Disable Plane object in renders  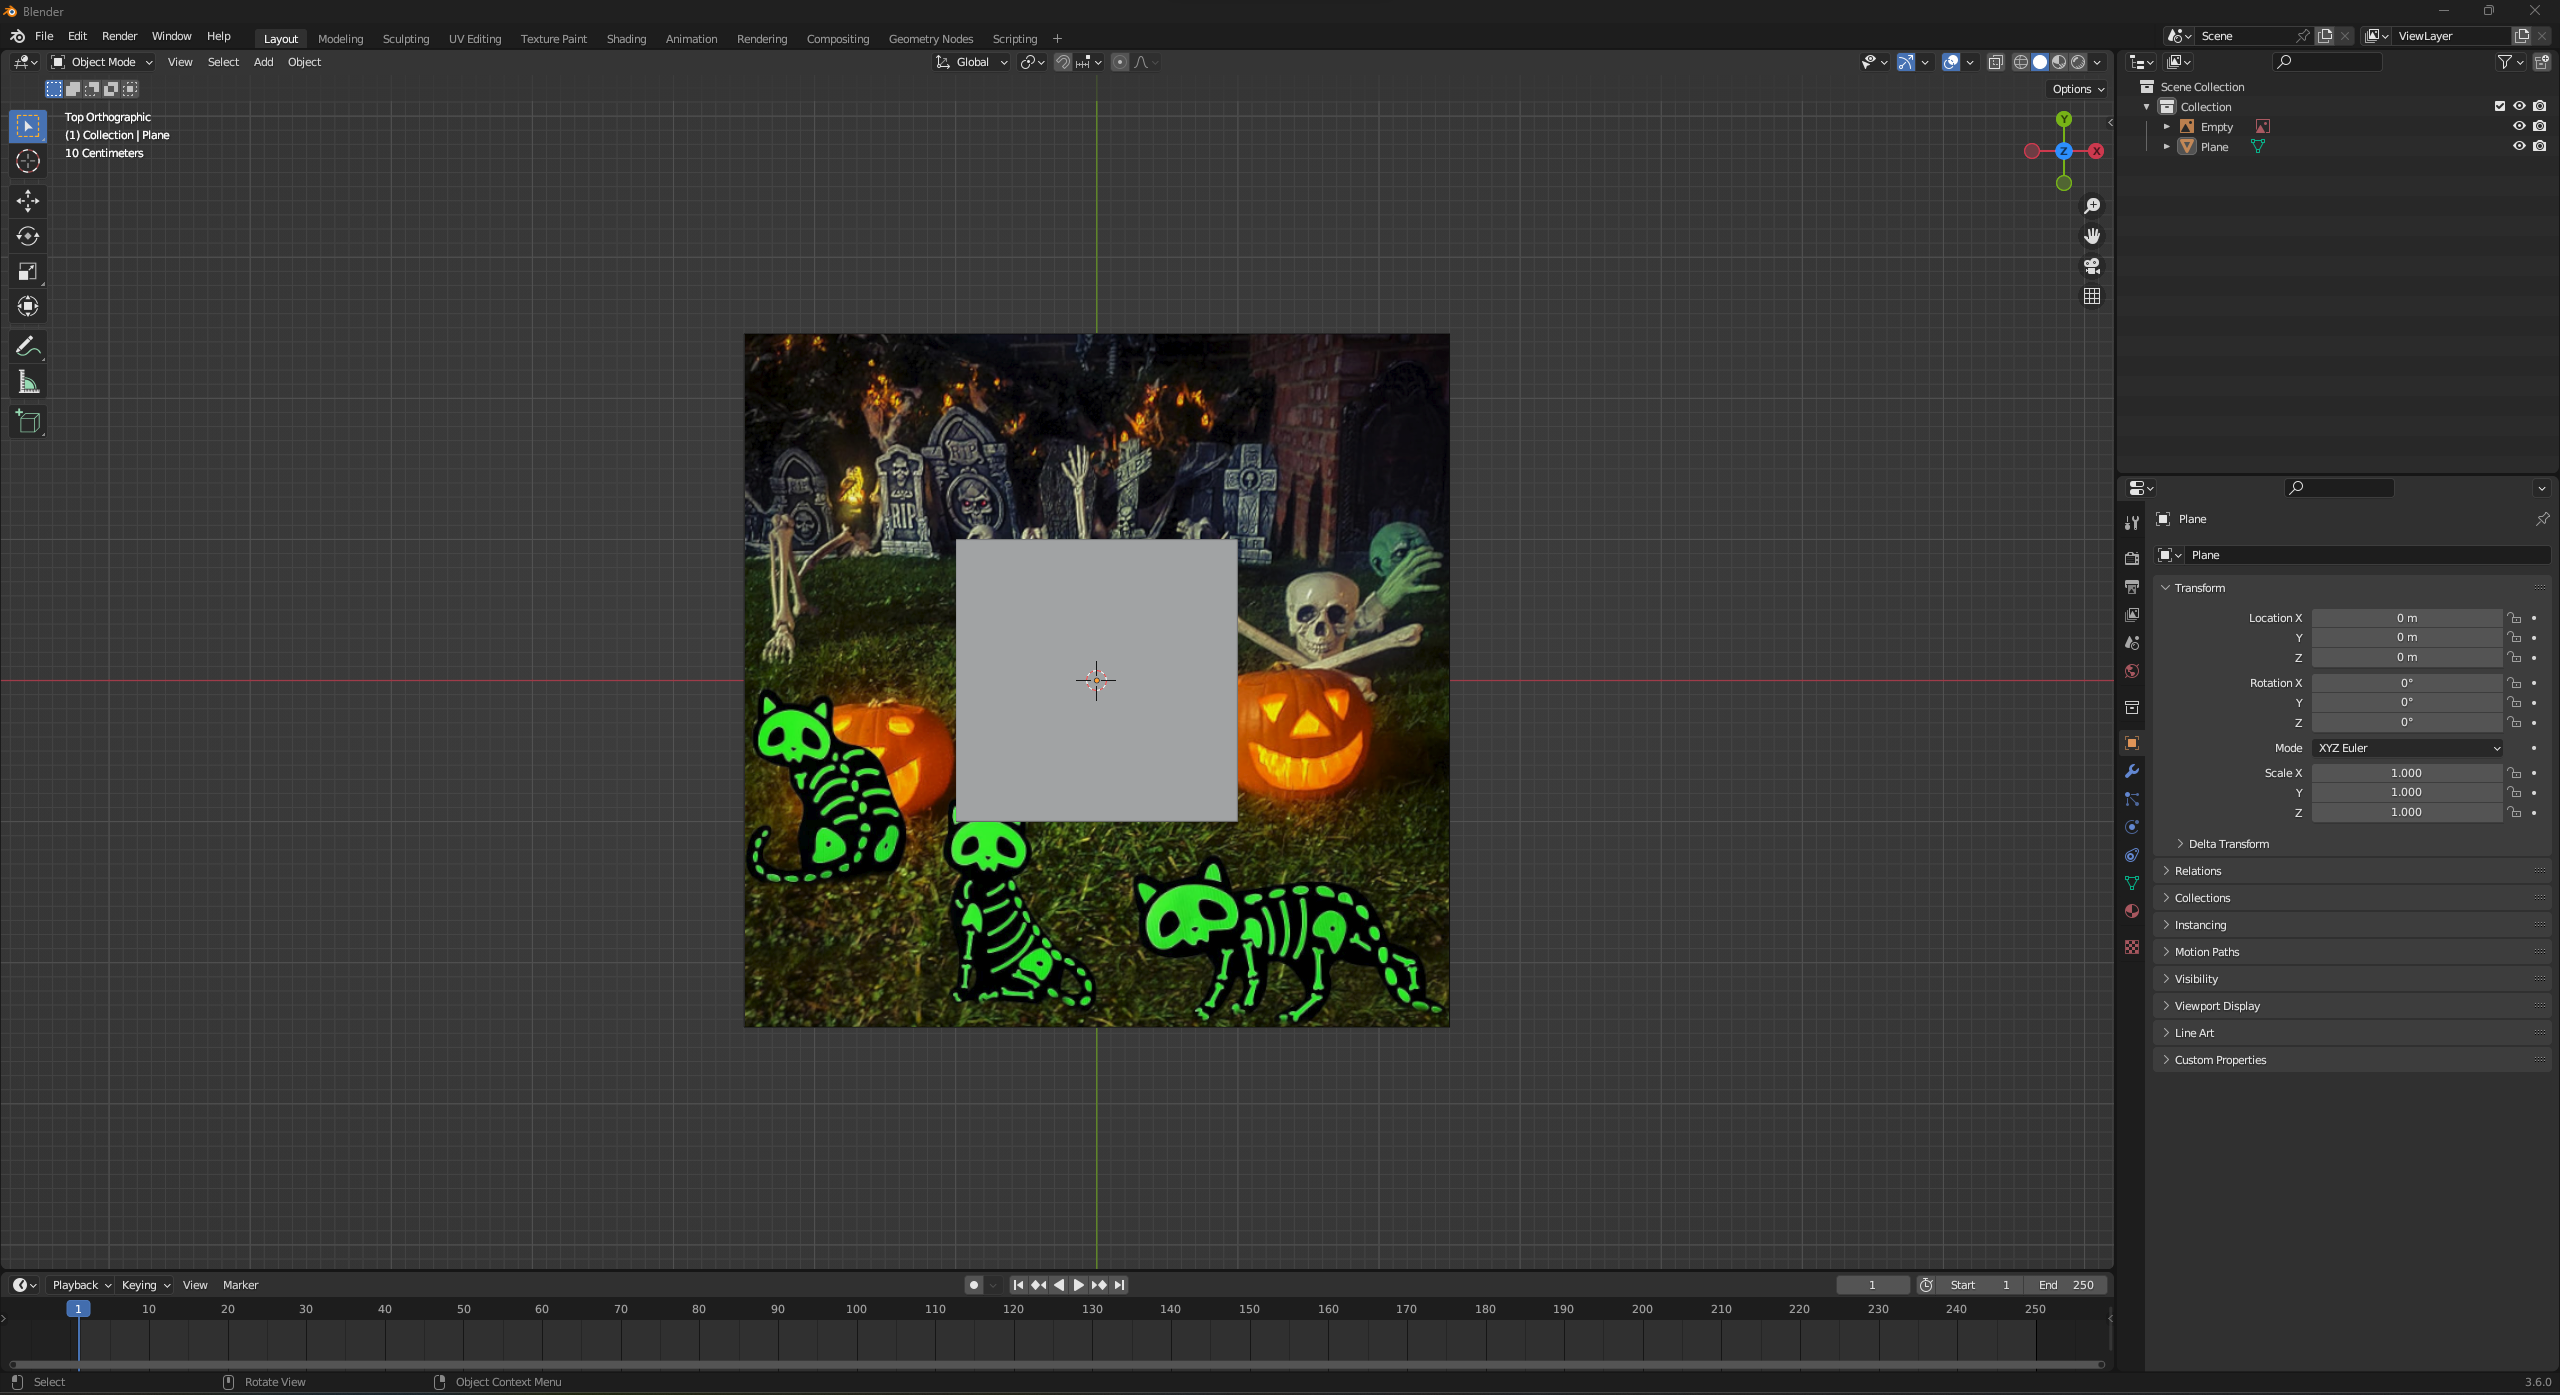tap(2540, 146)
